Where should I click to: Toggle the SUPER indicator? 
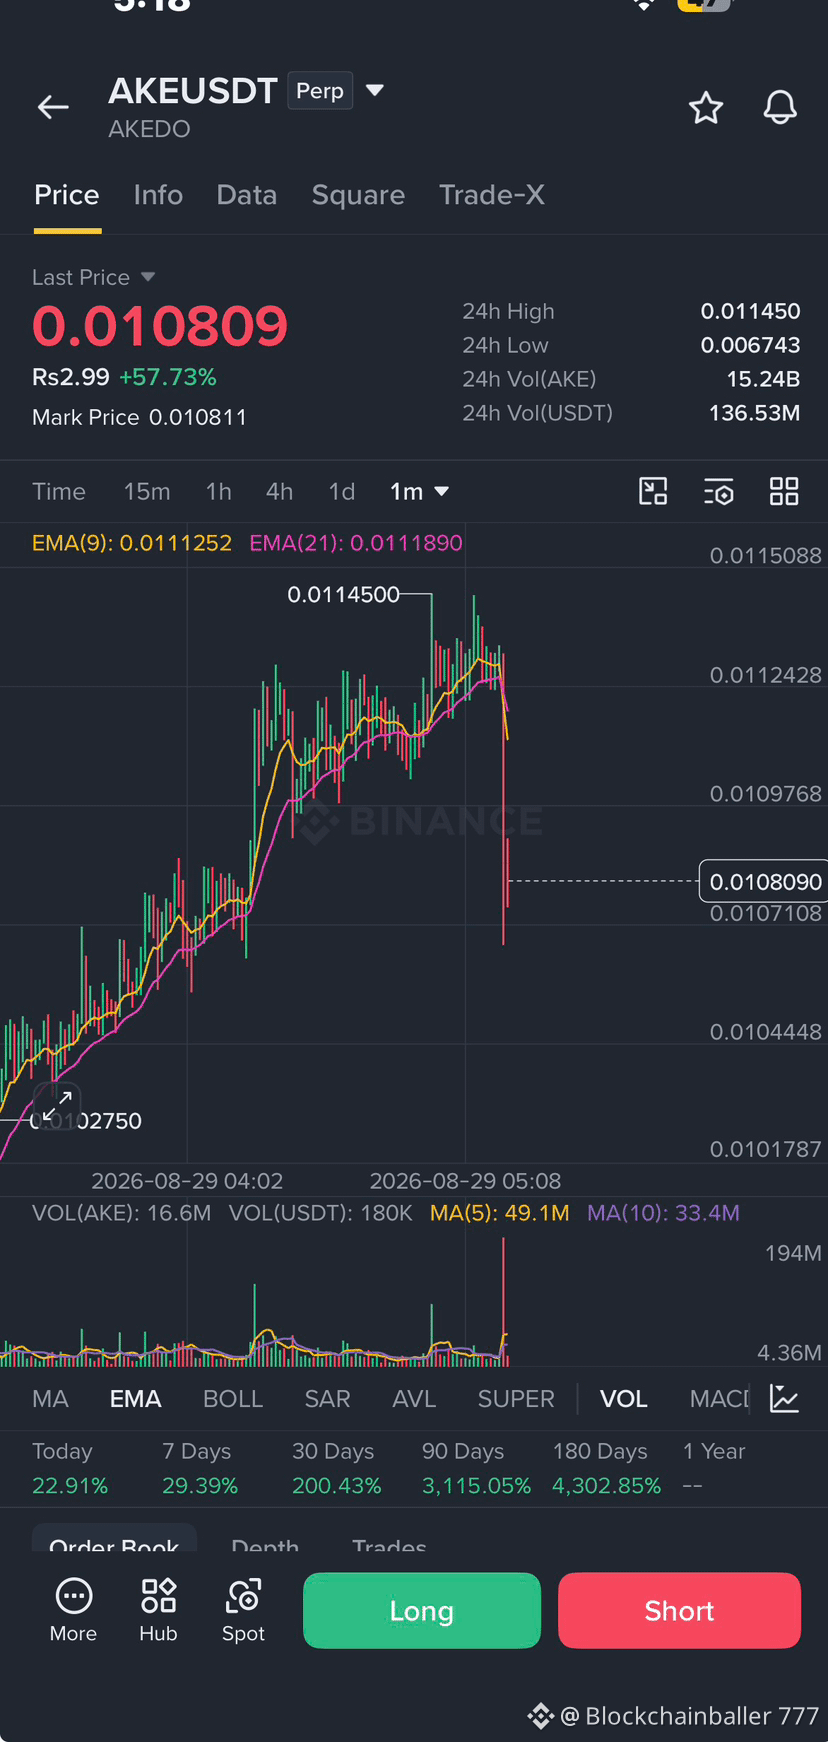(516, 1399)
